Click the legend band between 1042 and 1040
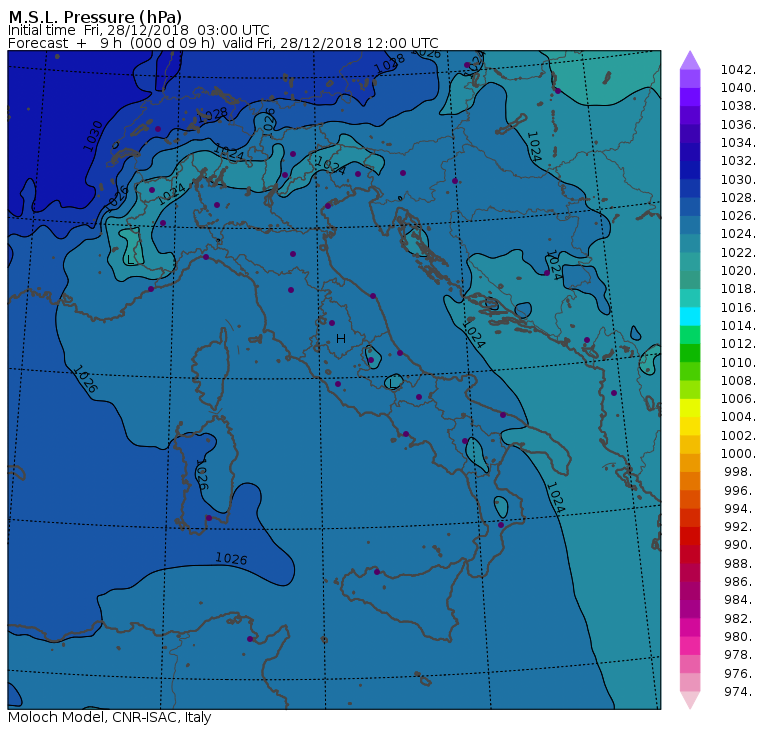Screen dimensions: 760x731 pos(690,79)
